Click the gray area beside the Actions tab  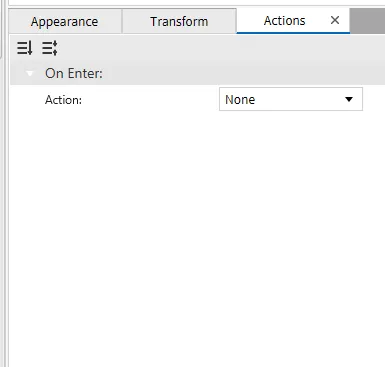pos(367,21)
